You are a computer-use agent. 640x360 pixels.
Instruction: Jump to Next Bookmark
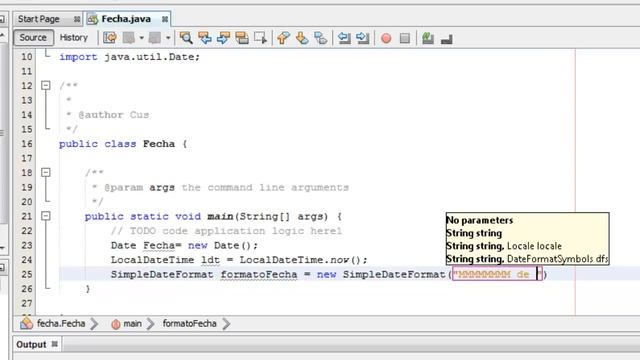click(302, 38)
